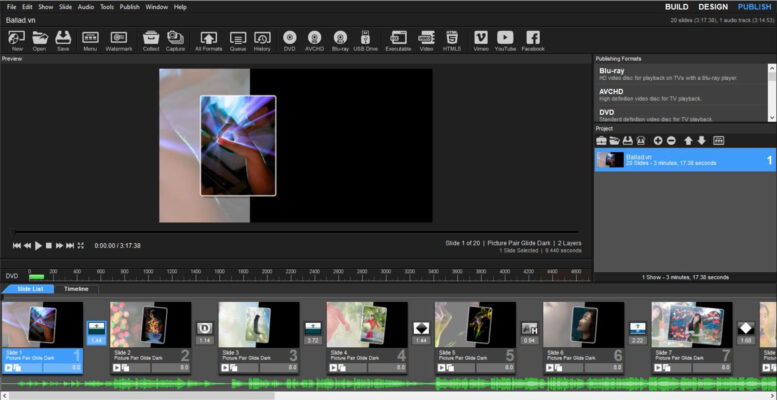Select DVD in Publishing Formats list
Screen dimensions: 777x400
click(x=681, y=114)
